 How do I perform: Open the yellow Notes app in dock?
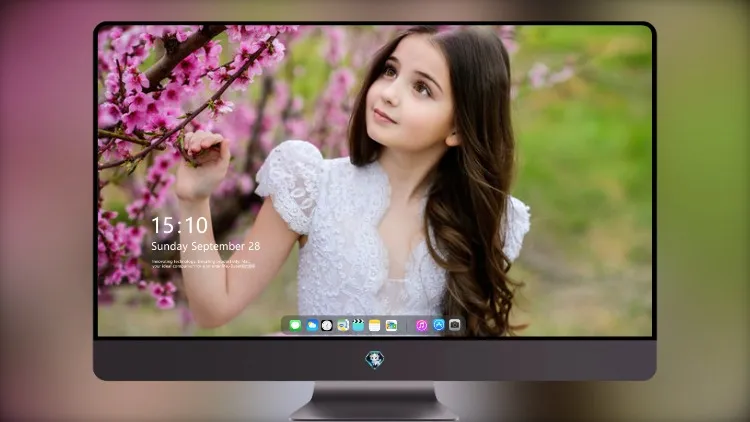click(375, 325)
